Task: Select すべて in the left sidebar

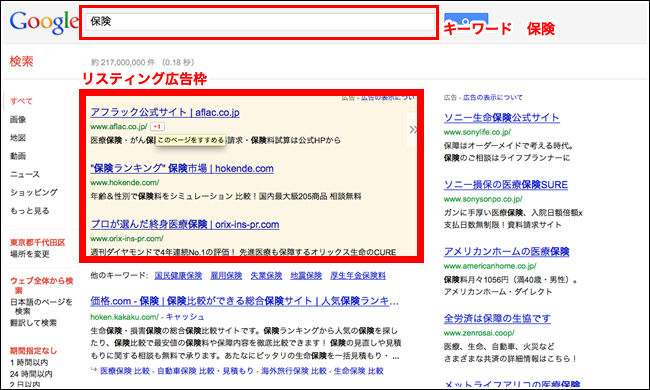Action: (21, 101)
